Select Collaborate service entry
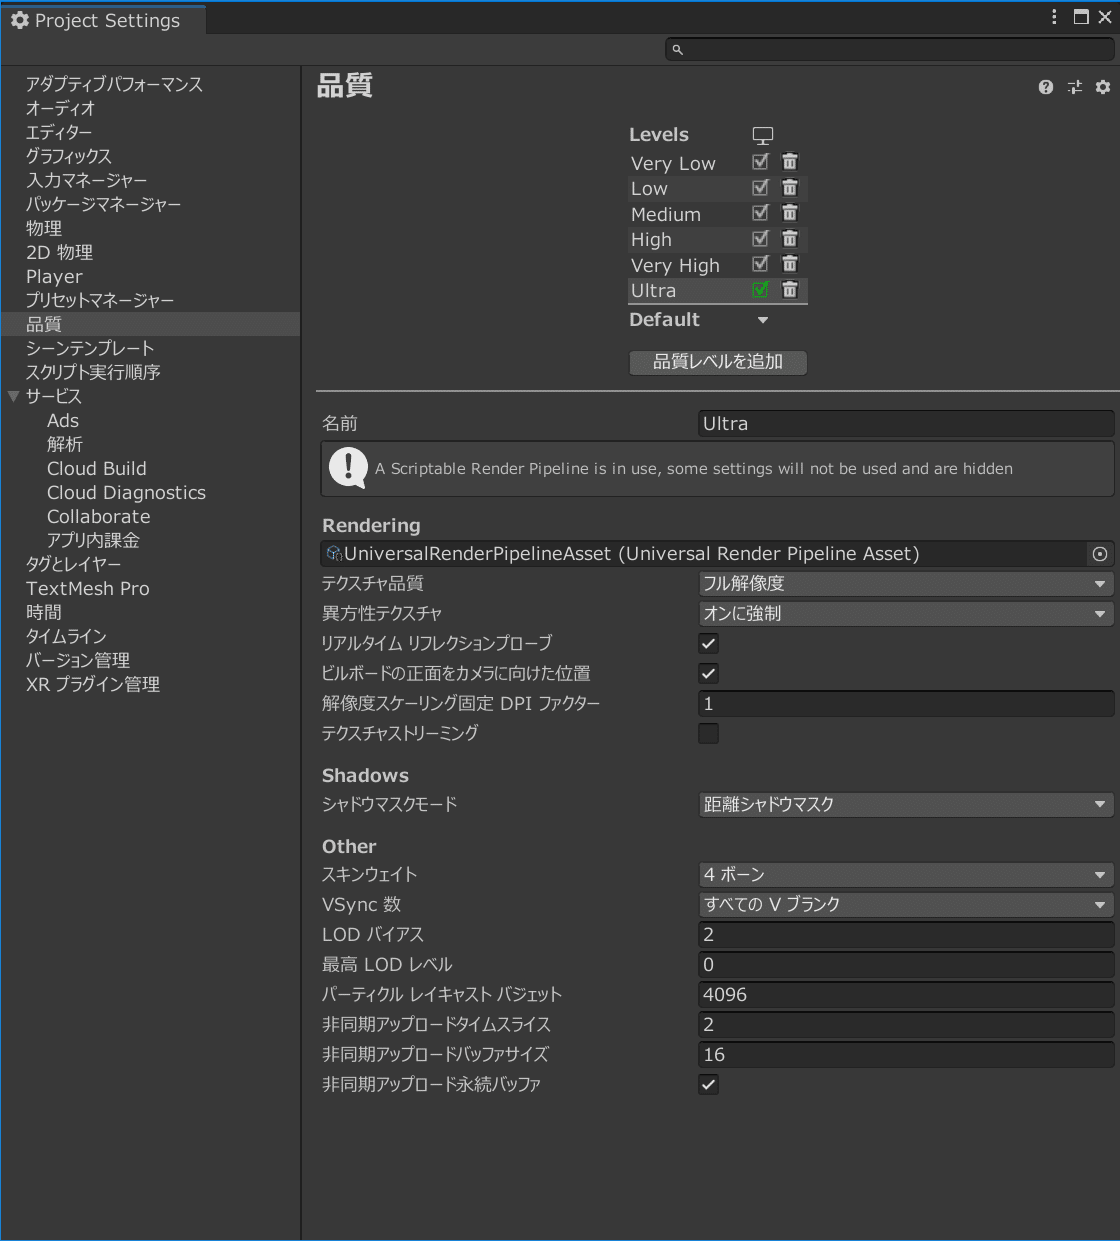Image resolution: width=1120 pixels, height=1241 pixels. coord(99,516)
